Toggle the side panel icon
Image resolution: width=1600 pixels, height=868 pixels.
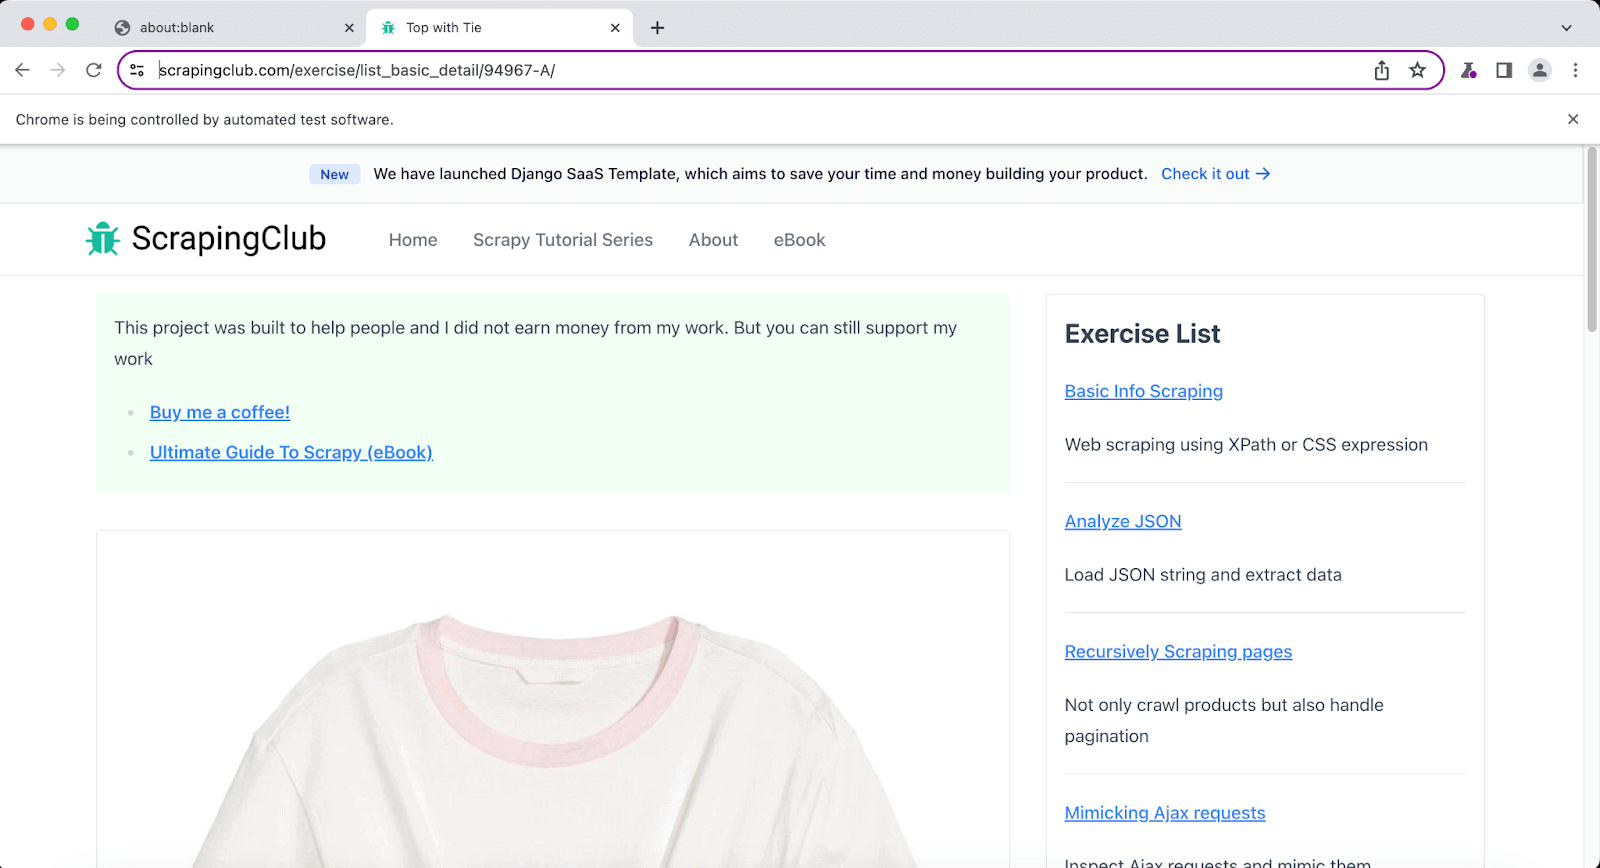pos(1504,70)
